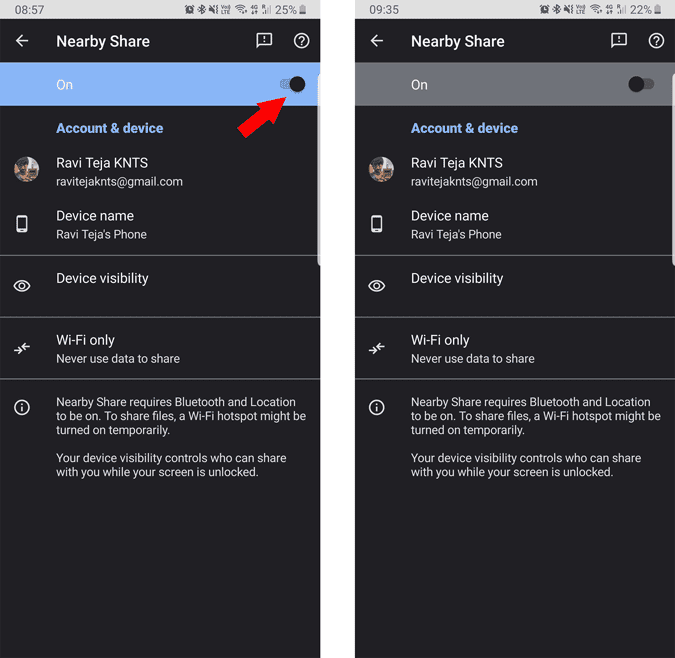The height and width of the screenshot is (658, 675).
Task: Open the feedback icon in the right screenshot
Action: [619, 41]
